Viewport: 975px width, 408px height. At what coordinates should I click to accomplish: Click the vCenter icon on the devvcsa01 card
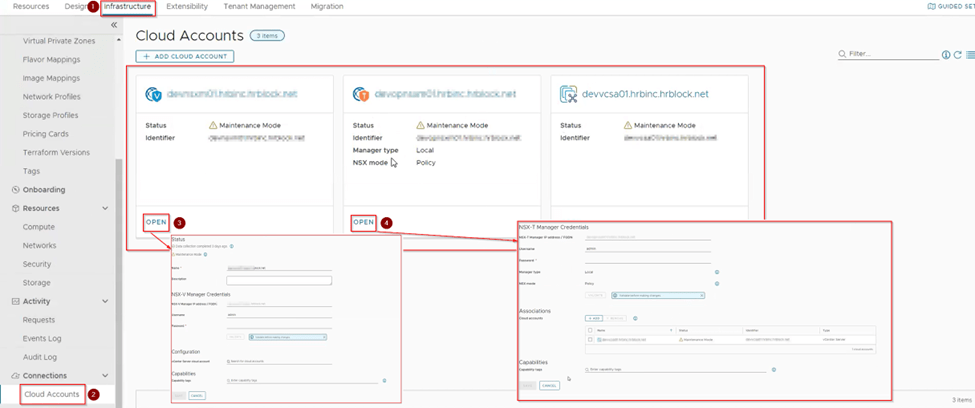pyautogui.click(x=569, y=94)
